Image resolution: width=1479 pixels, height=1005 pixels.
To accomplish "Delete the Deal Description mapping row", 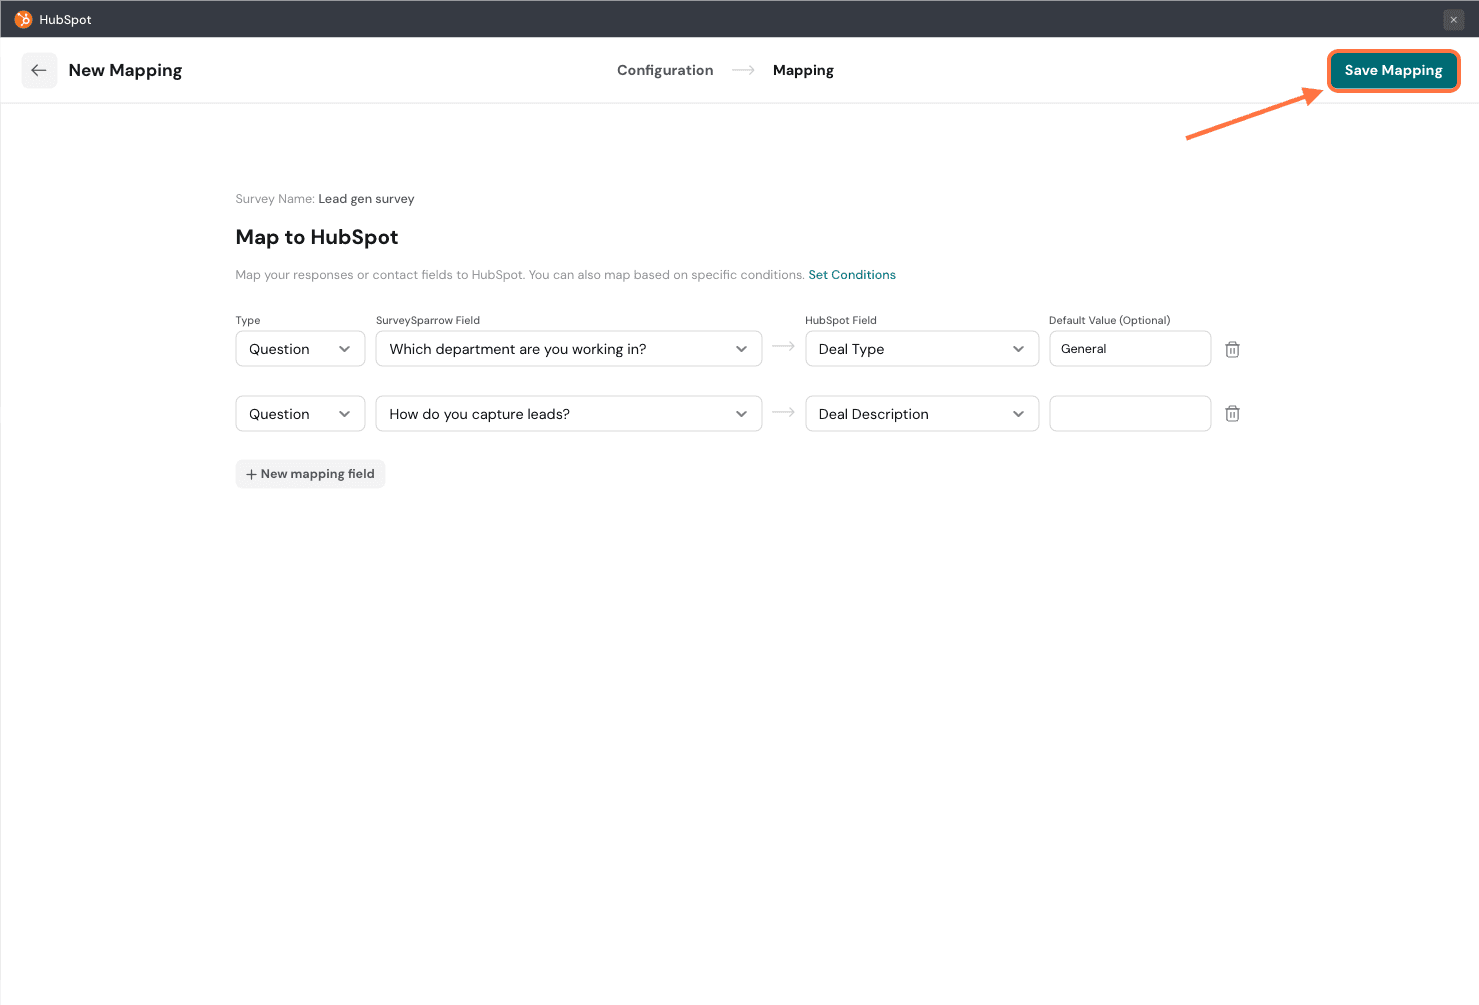I will tap(1232, 414).
